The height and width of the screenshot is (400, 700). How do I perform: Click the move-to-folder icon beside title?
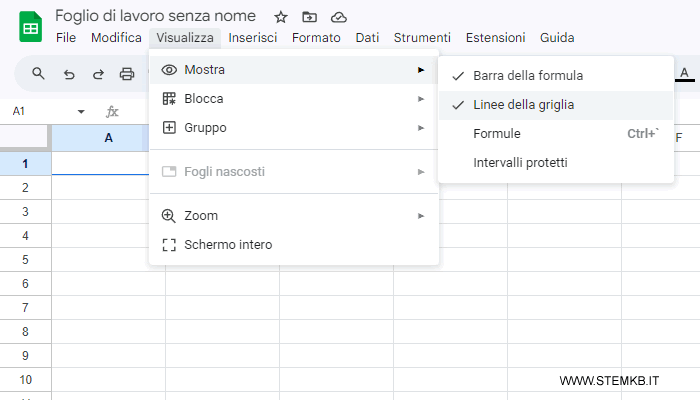309,17
